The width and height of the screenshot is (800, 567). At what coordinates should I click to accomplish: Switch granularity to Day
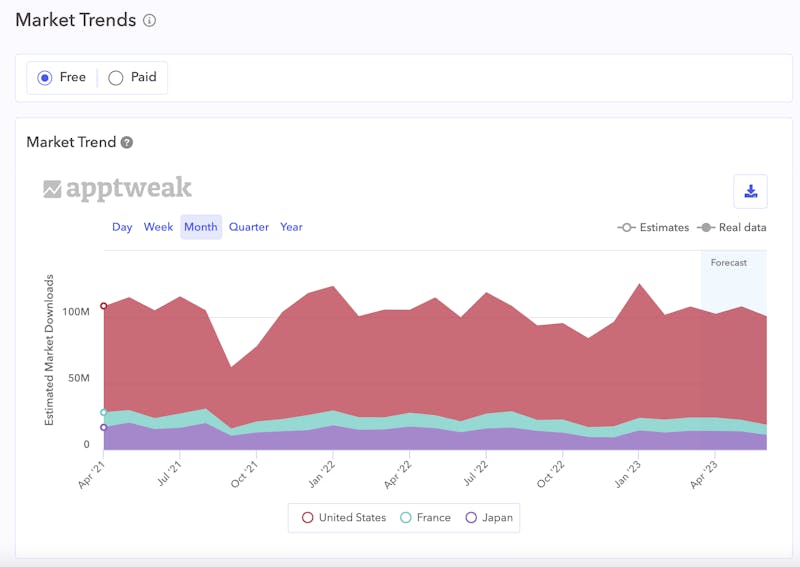coord(122,227)
